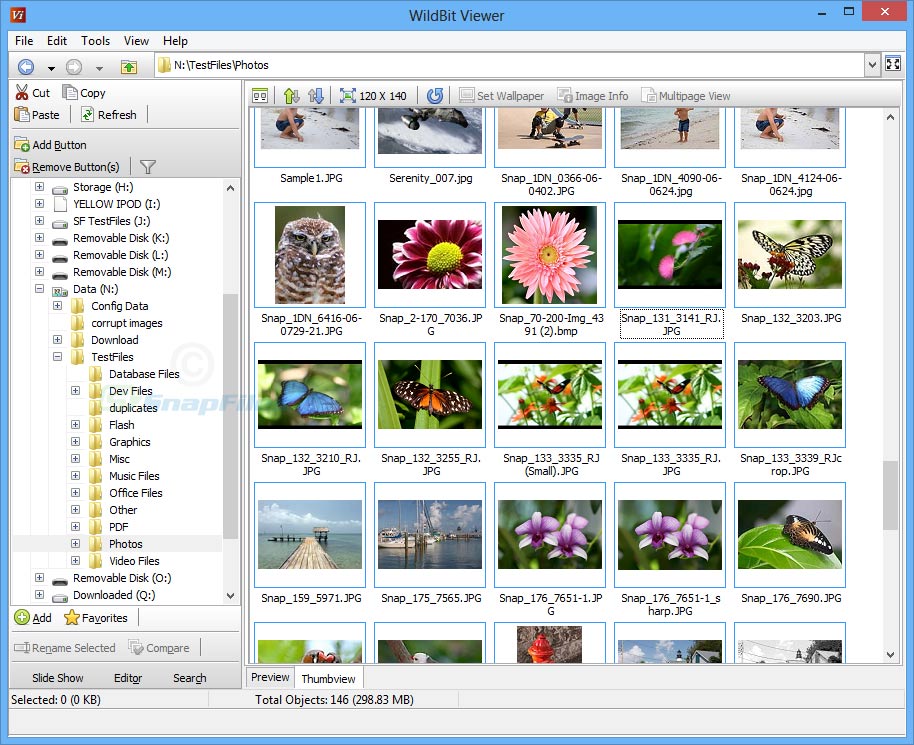Open the Tools menu
The image size is (914, 745).
[x=95, y=41]
